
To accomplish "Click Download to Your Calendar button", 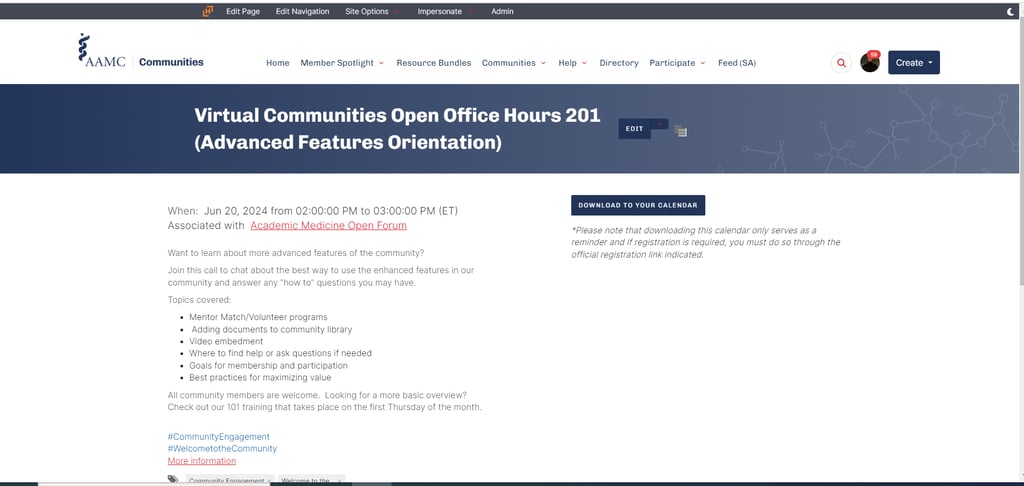I will click(x=638, y=205).
